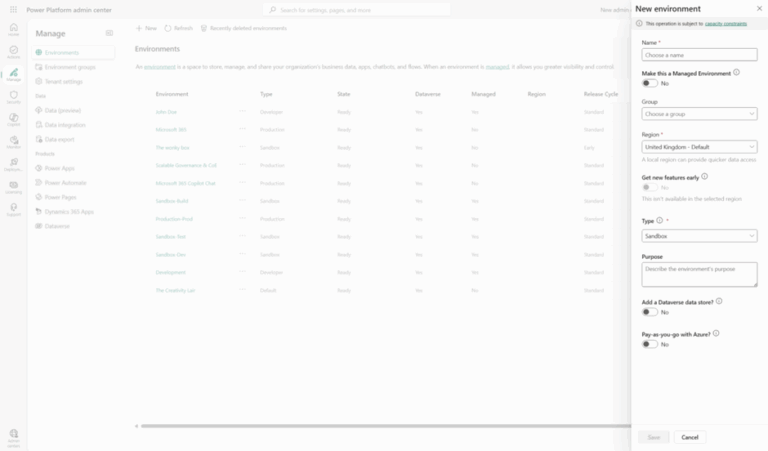Show info for Get new features early

(x=704, y=176)
